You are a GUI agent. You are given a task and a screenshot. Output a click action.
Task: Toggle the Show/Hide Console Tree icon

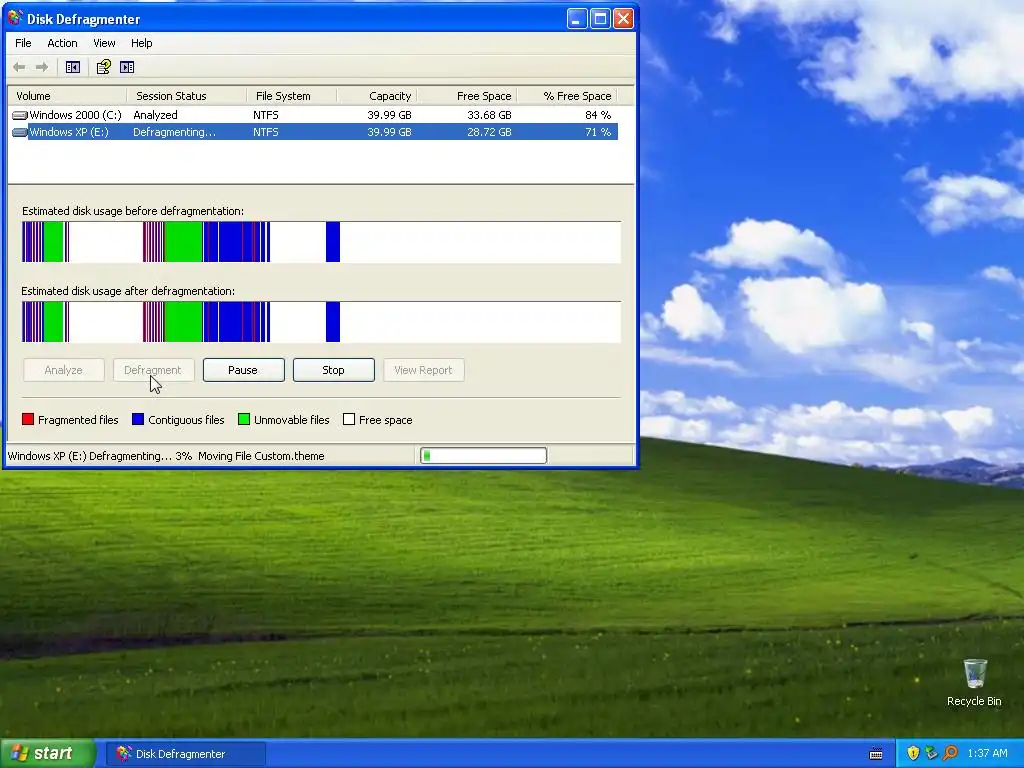[x=72, y=67]
